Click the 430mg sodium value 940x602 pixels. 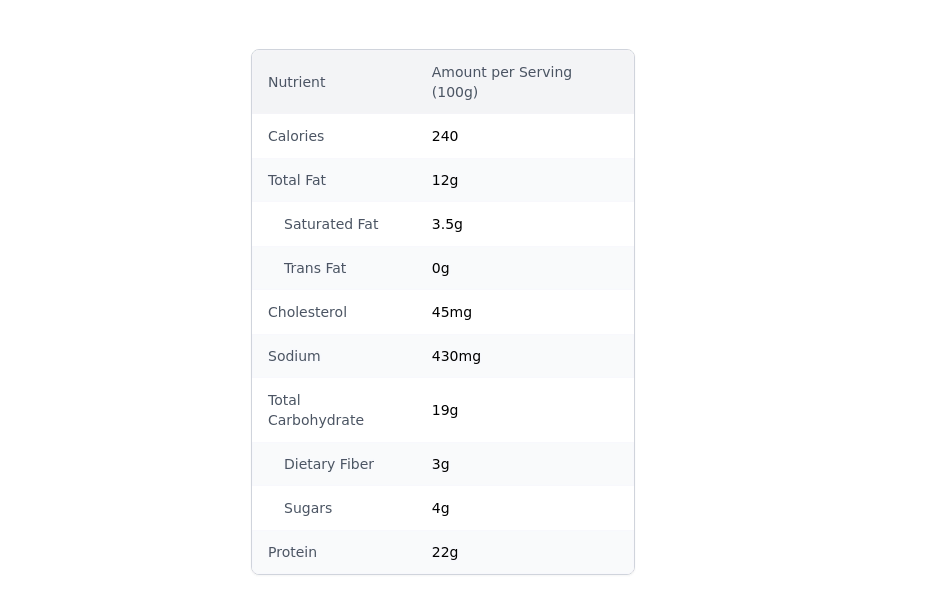[456, 356]
